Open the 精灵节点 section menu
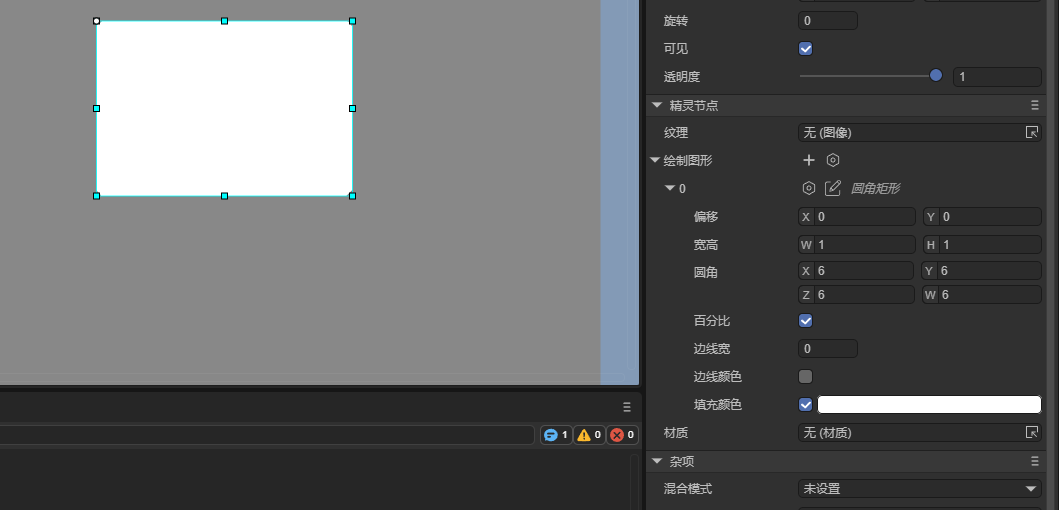 click(1035, 105)
